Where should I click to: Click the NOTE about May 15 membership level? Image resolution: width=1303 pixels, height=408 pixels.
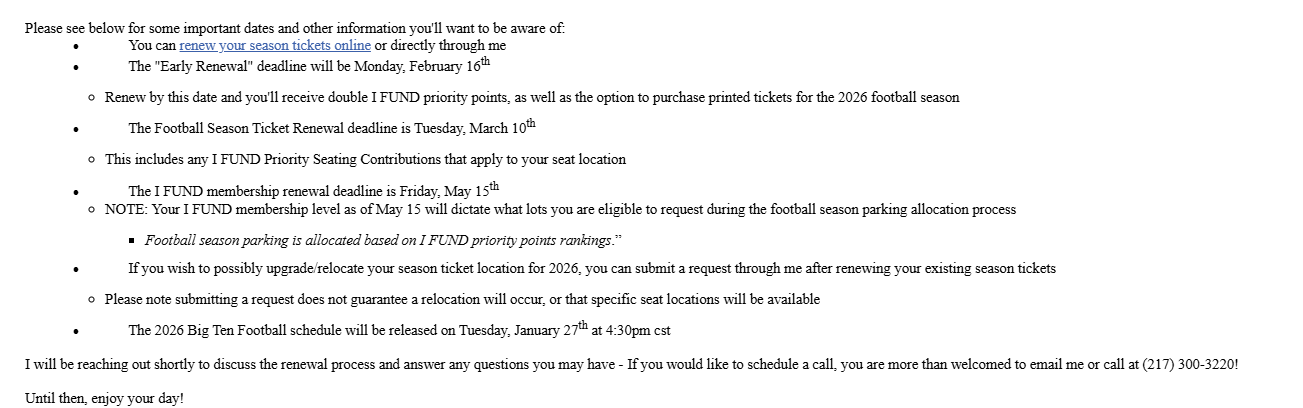click(x=560, y=210)
